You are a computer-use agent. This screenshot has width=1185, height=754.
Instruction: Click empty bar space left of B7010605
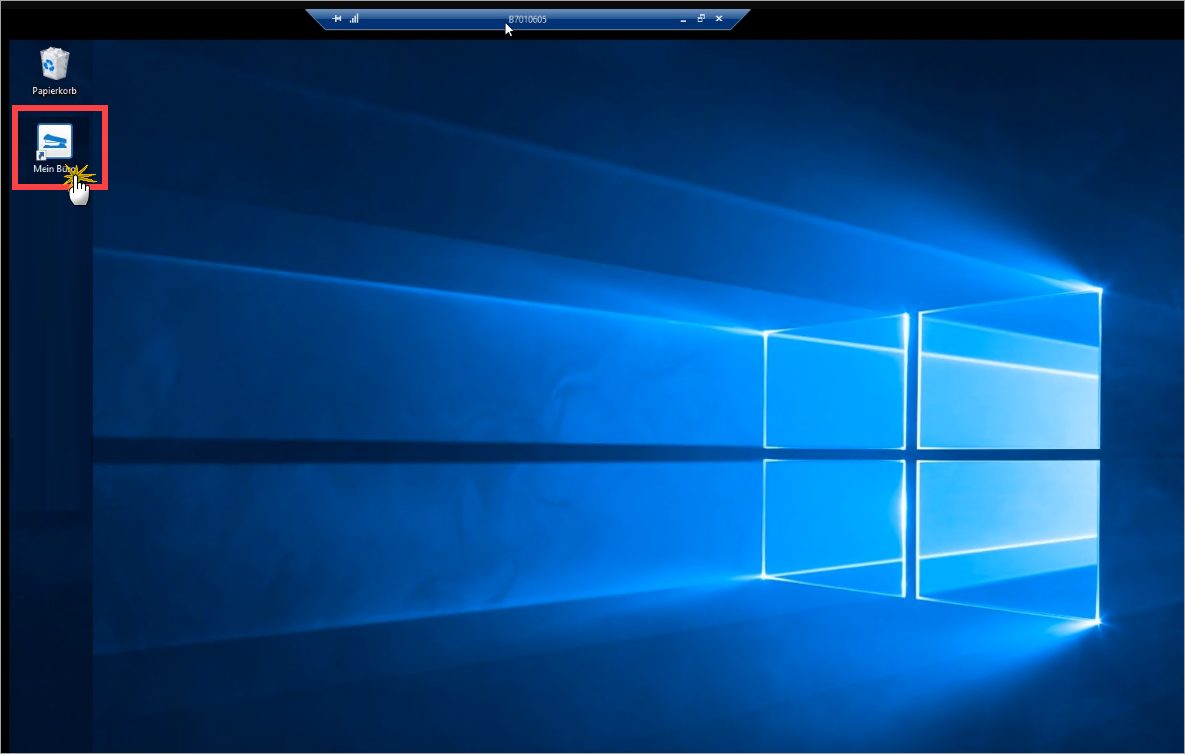tap(430, 18)
